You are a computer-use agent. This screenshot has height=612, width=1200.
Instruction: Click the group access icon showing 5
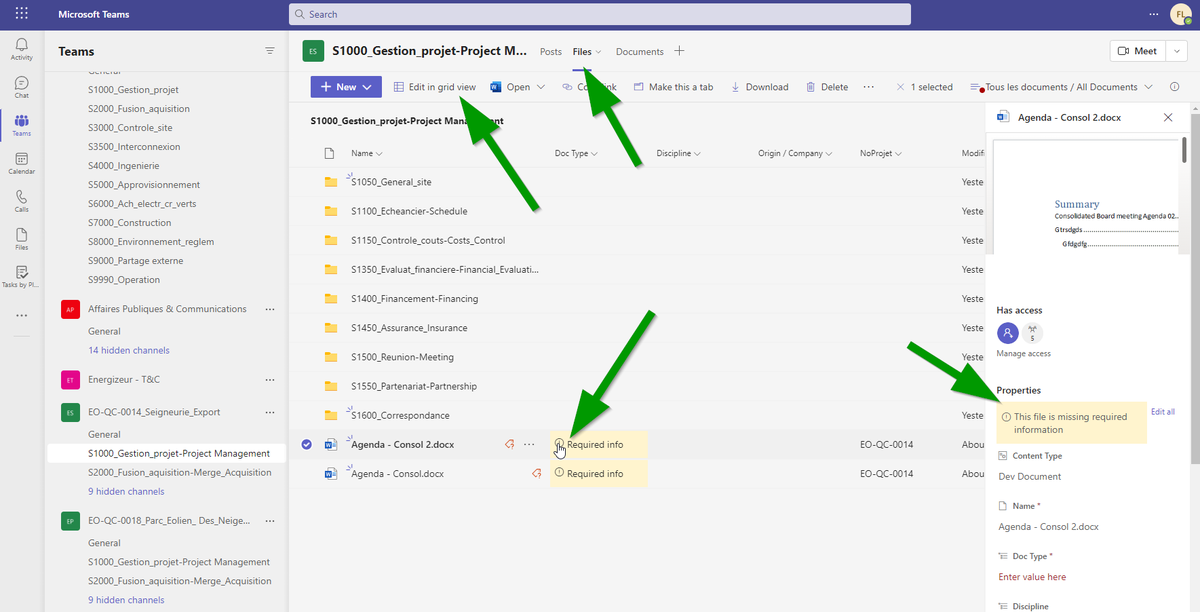1032,333
